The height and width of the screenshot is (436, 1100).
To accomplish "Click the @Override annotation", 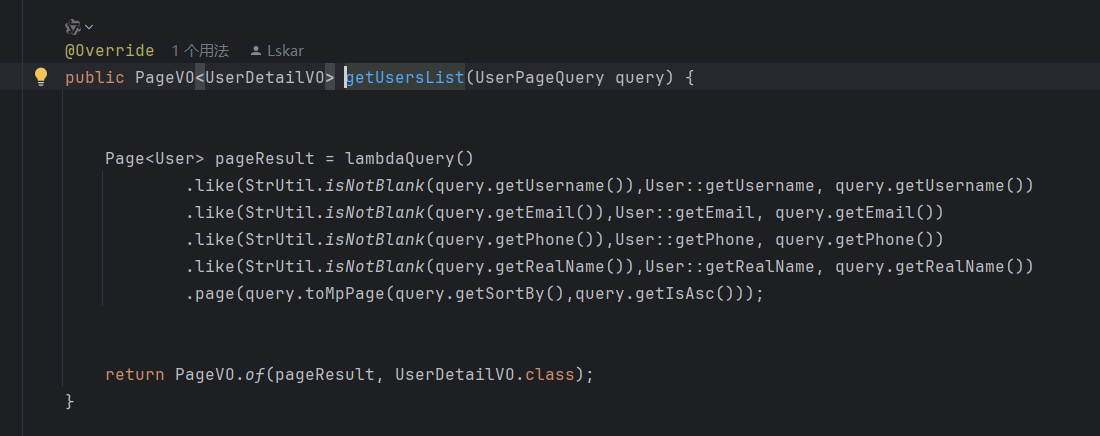I will pos(109,51).
